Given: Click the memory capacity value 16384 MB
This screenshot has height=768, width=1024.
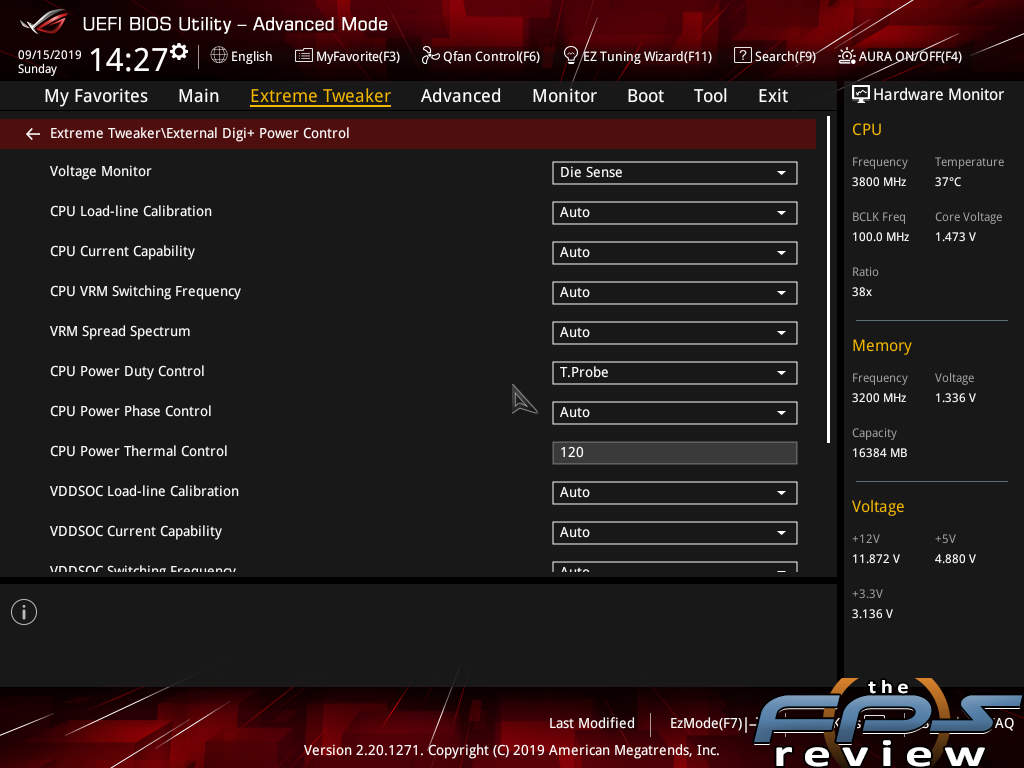Looking at the screenshot, I should tap(880, 453).
